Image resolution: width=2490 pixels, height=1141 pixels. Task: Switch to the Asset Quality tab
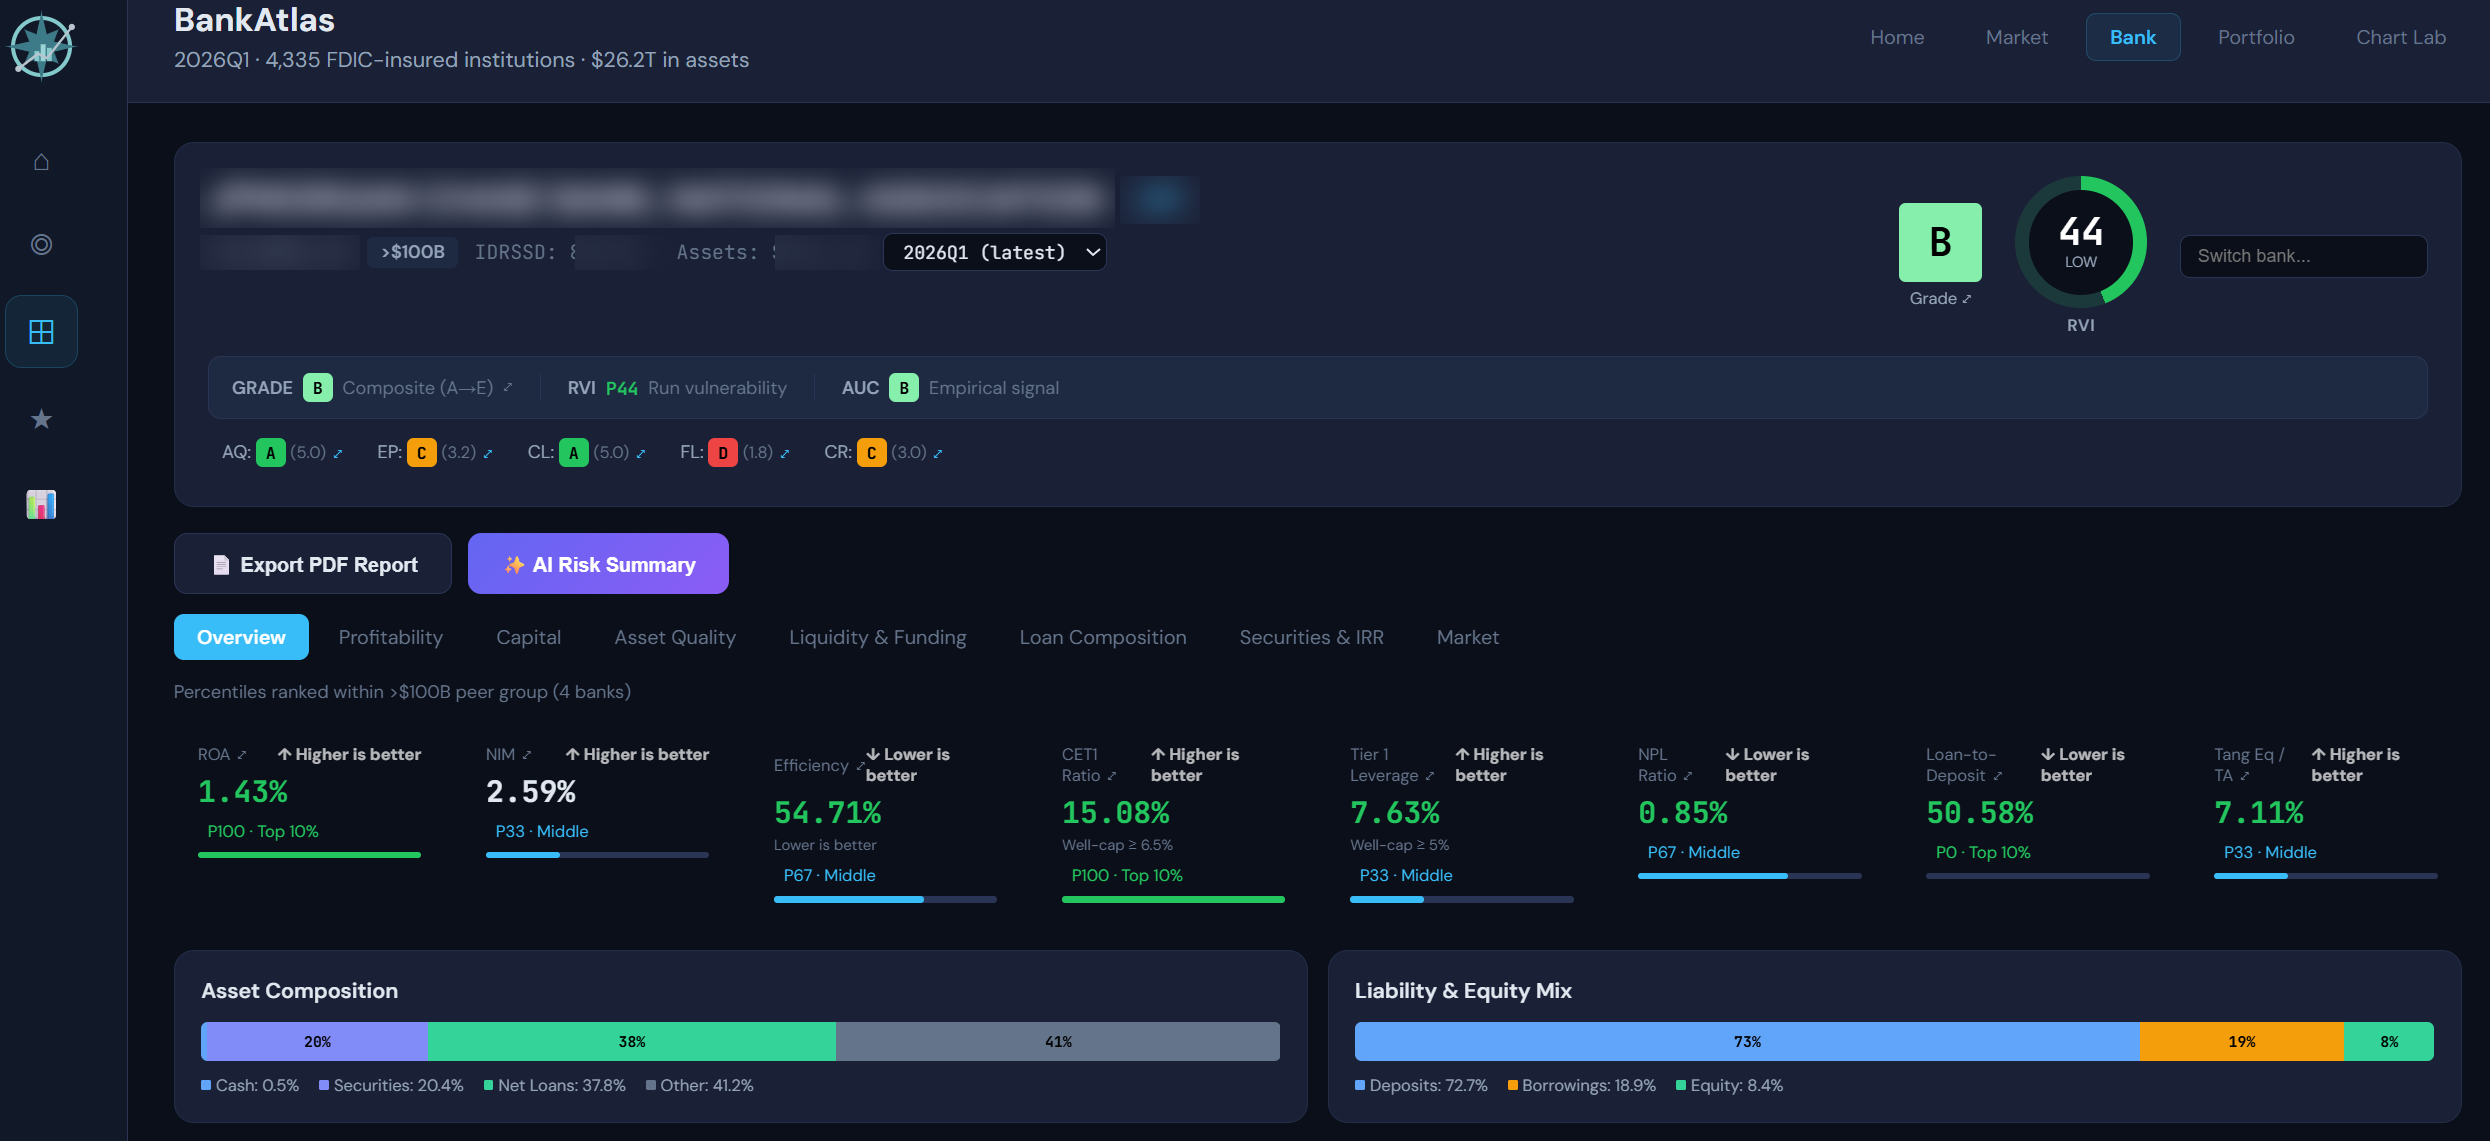click(675, 637)
